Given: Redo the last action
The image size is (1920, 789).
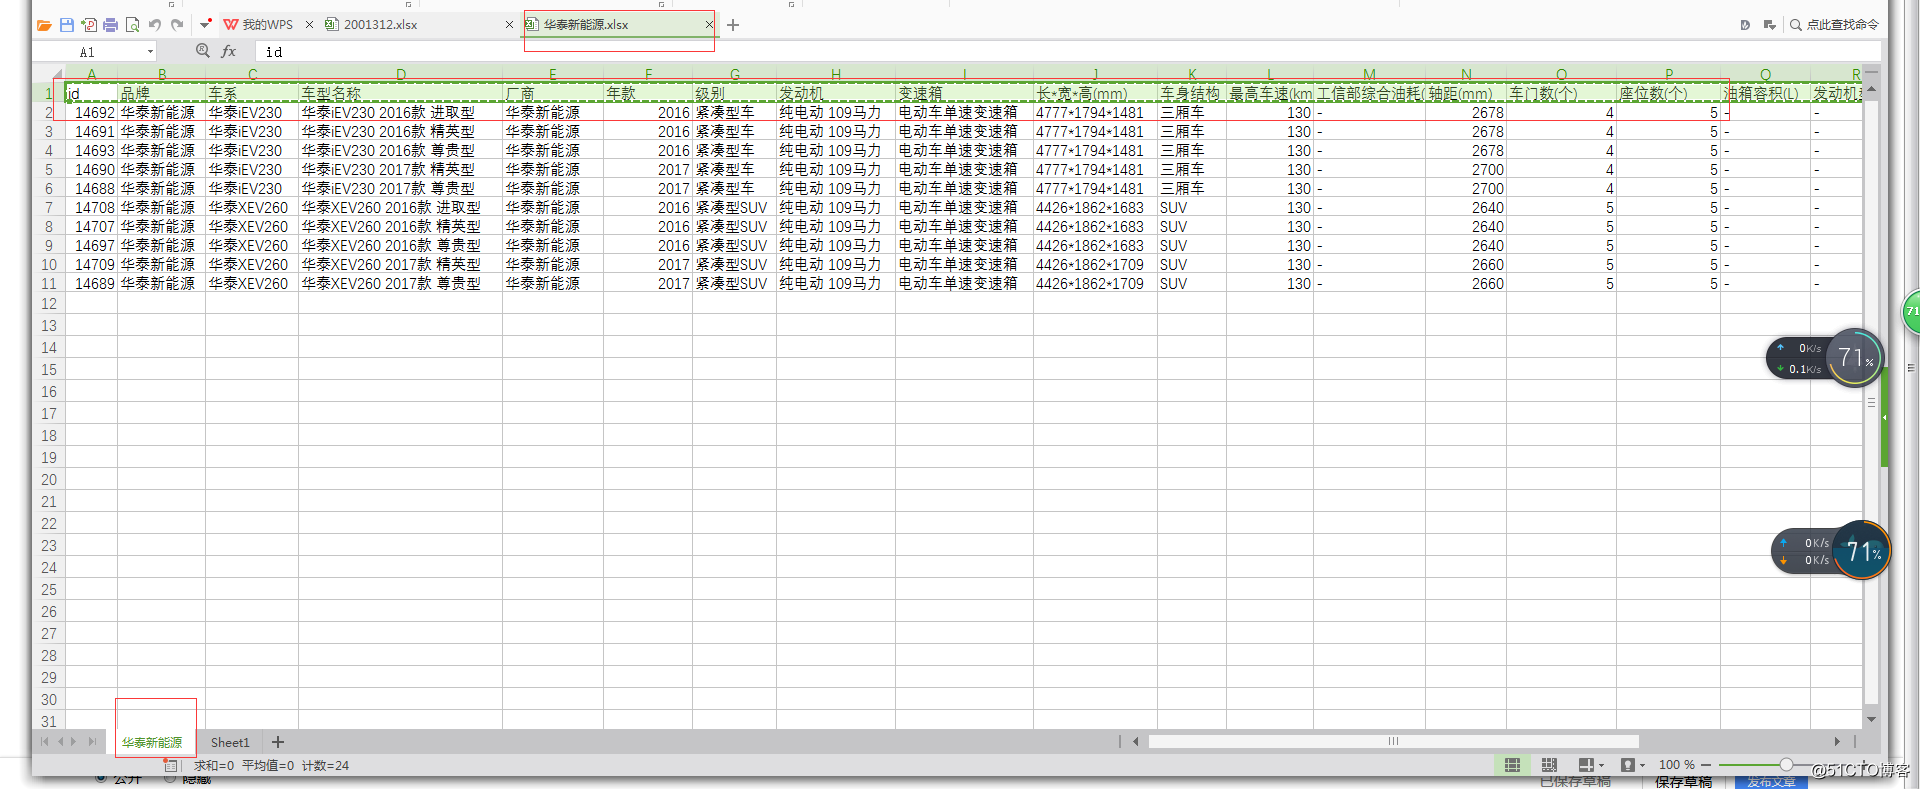Looking at the screenshot, I should (x=177, y=25).
